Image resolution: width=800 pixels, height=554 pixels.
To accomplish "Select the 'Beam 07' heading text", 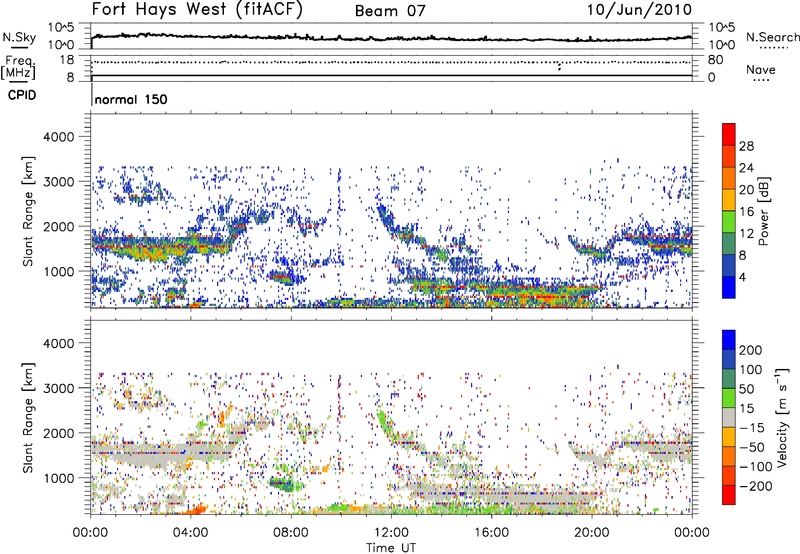I will click(x=390, y=11).
